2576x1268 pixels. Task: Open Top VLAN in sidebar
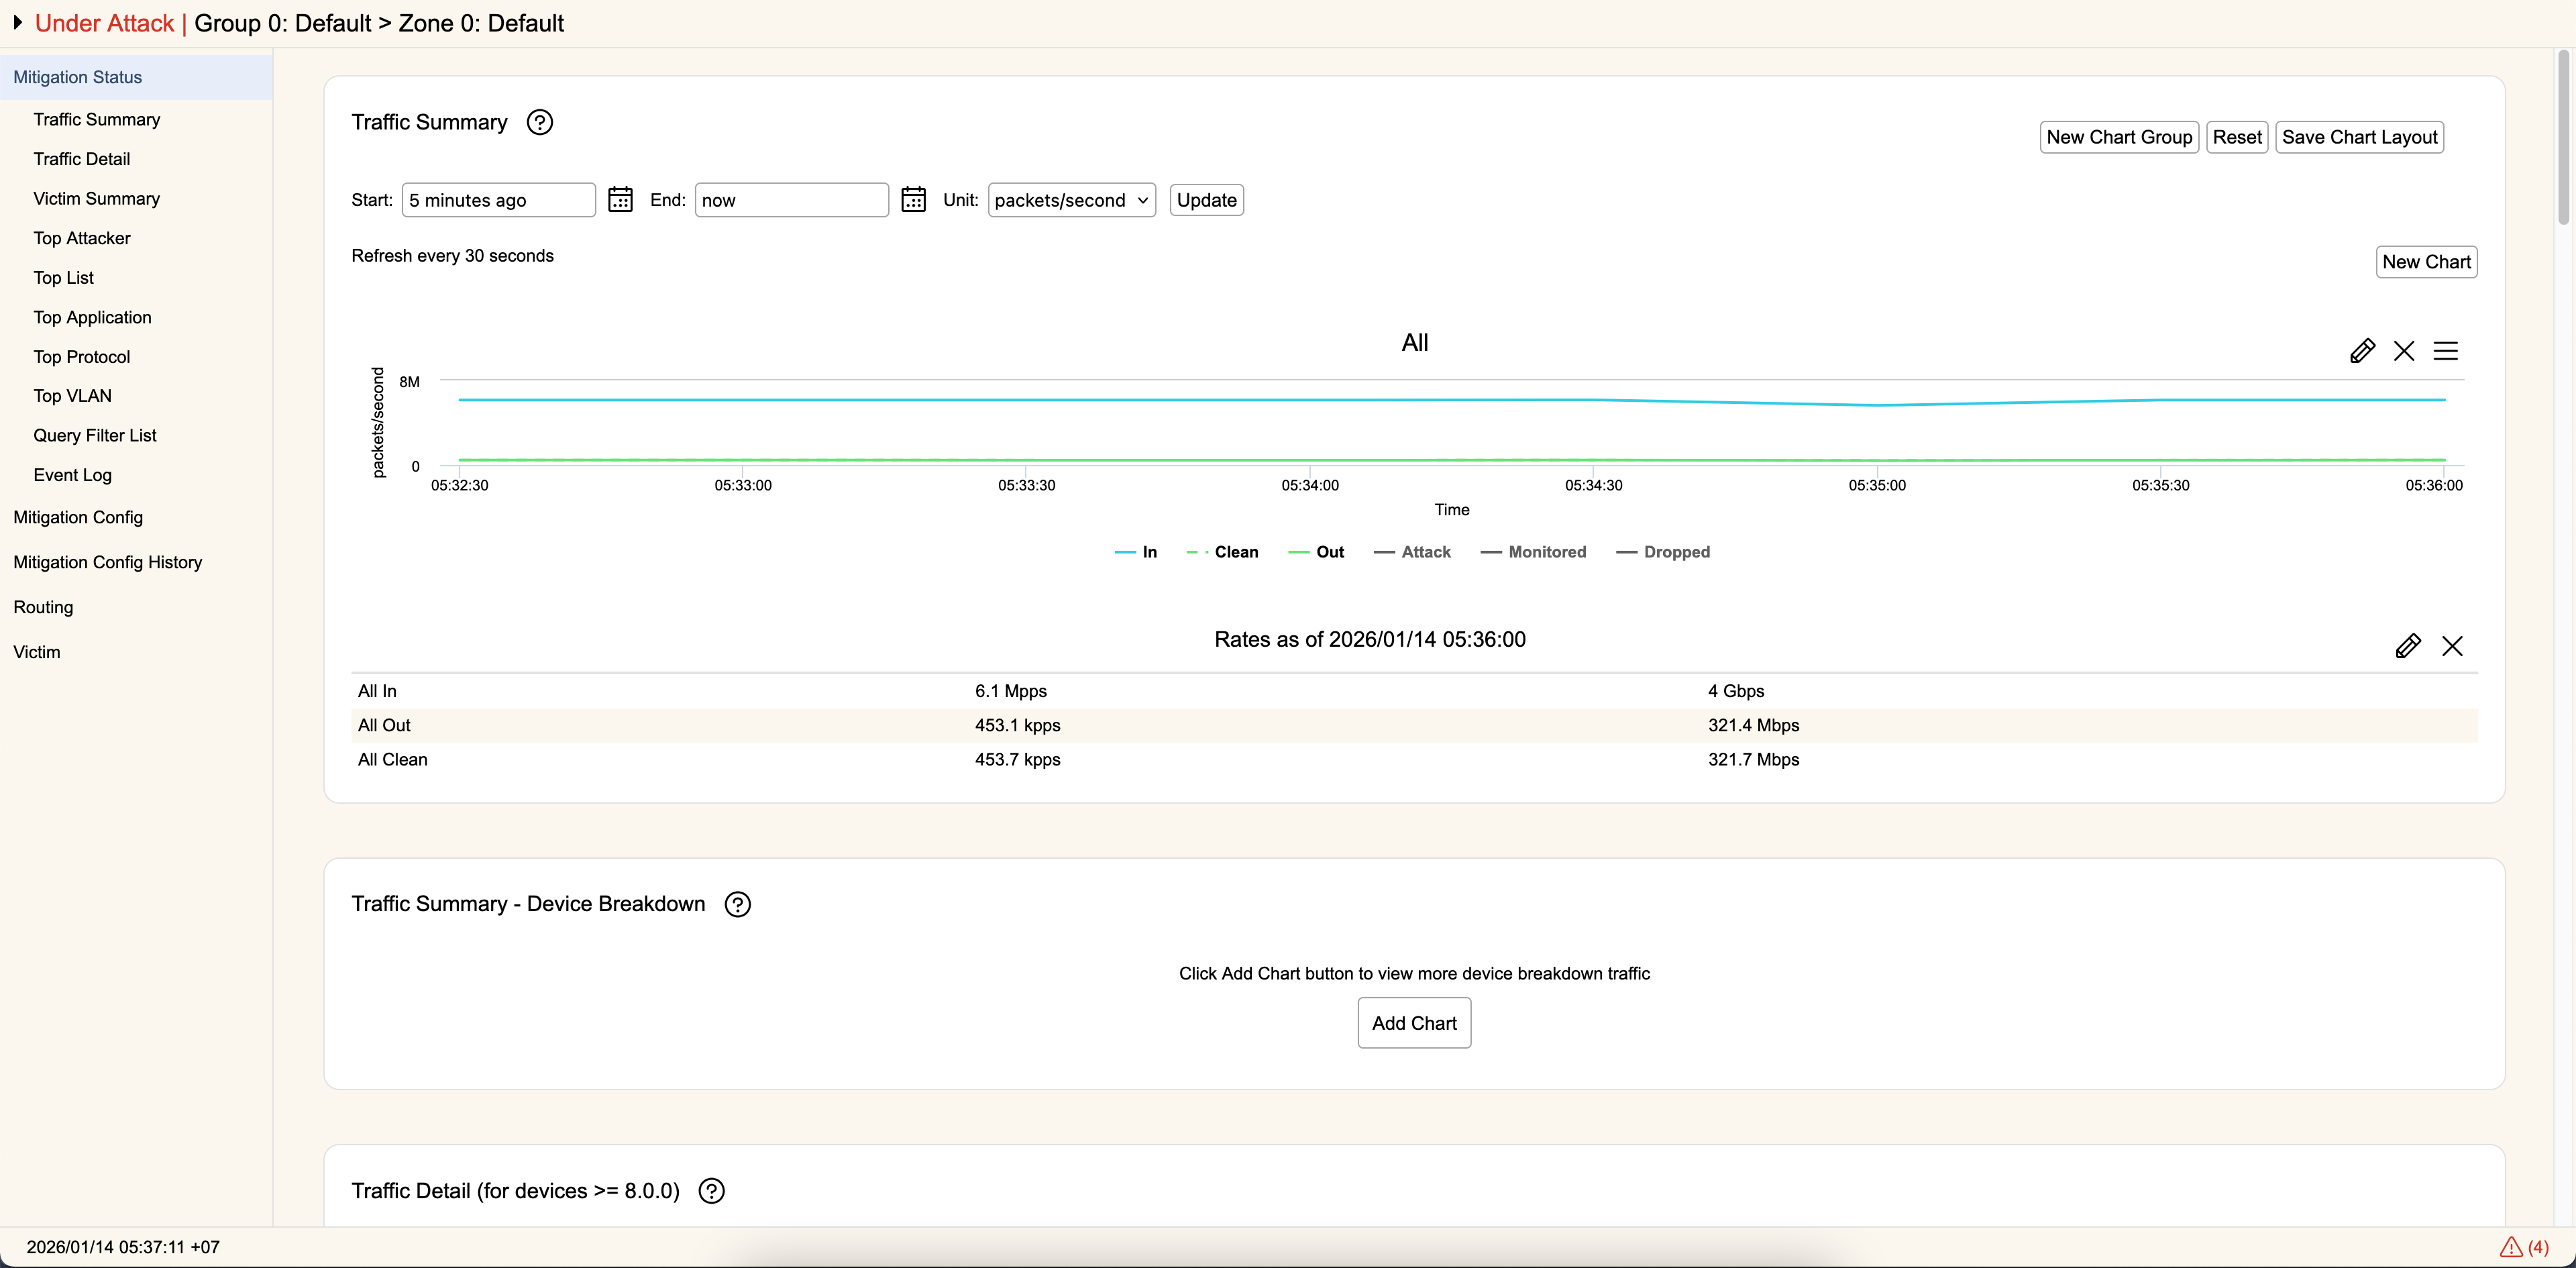pyautogui.click(x=73, y=396)
